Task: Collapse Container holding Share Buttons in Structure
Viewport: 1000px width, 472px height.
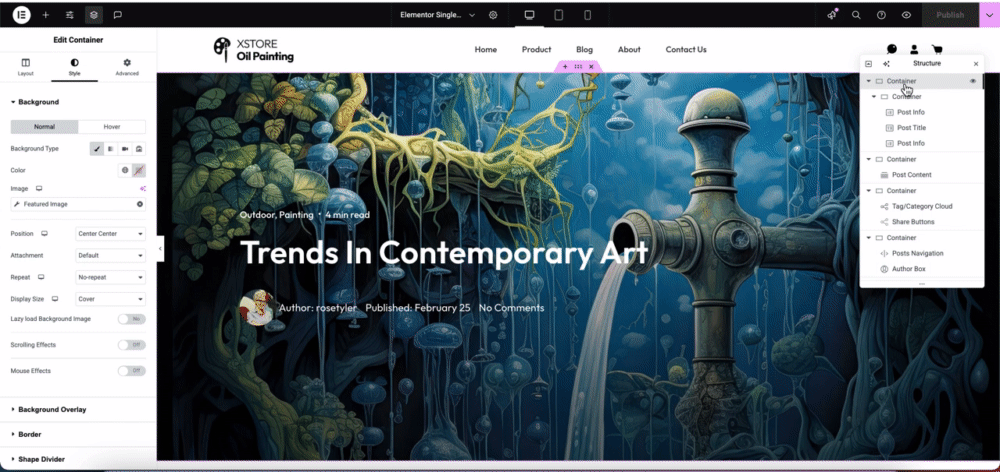Action: 869,191
